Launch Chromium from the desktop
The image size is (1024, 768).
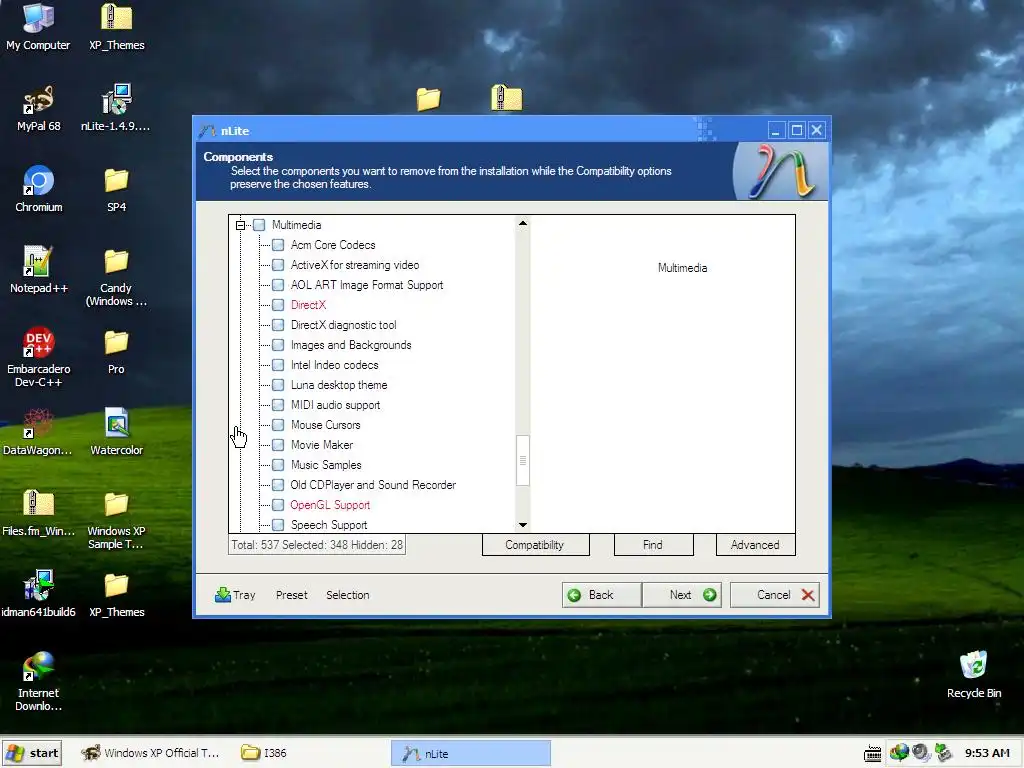pos(39,189)
